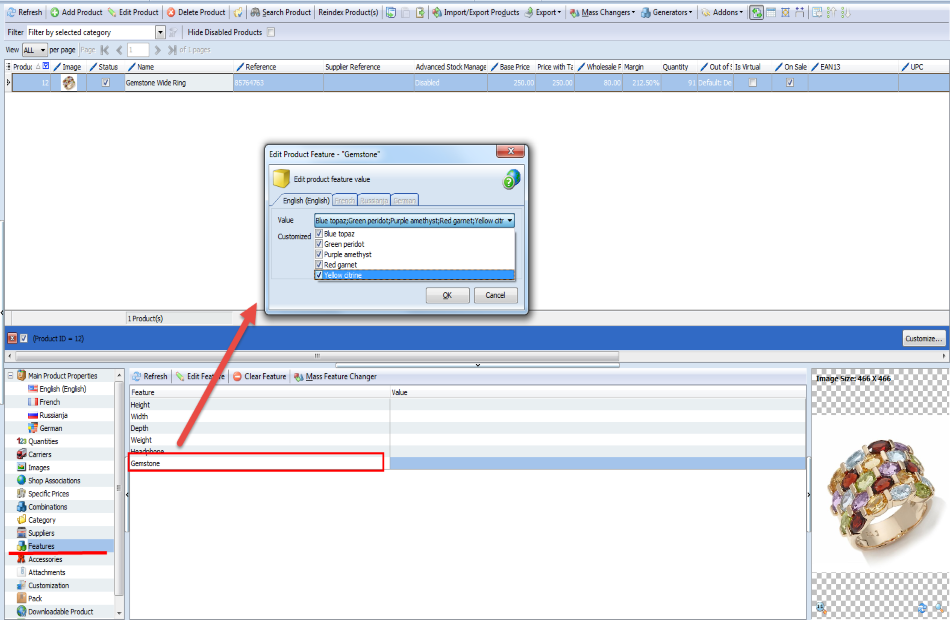Click the Reference column header
This screenshot has height=620, width=950.
point(277,67)
